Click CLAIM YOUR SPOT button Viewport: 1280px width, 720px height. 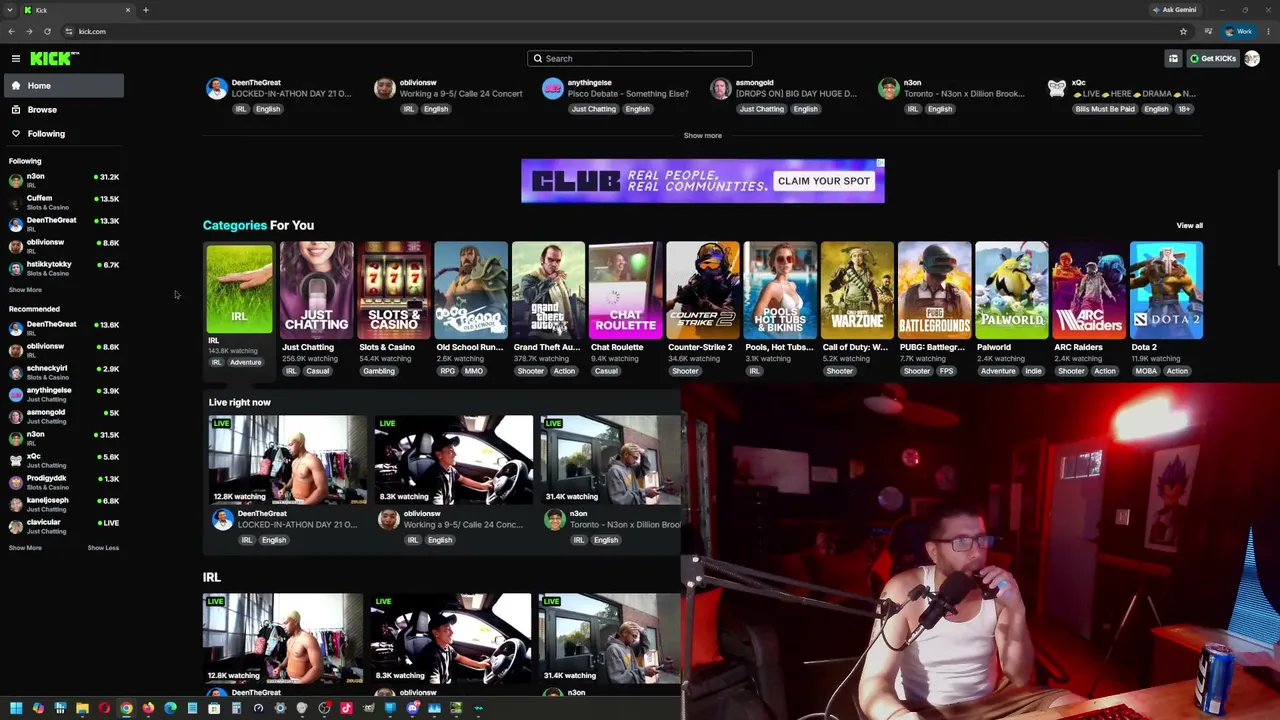(823, 181)
